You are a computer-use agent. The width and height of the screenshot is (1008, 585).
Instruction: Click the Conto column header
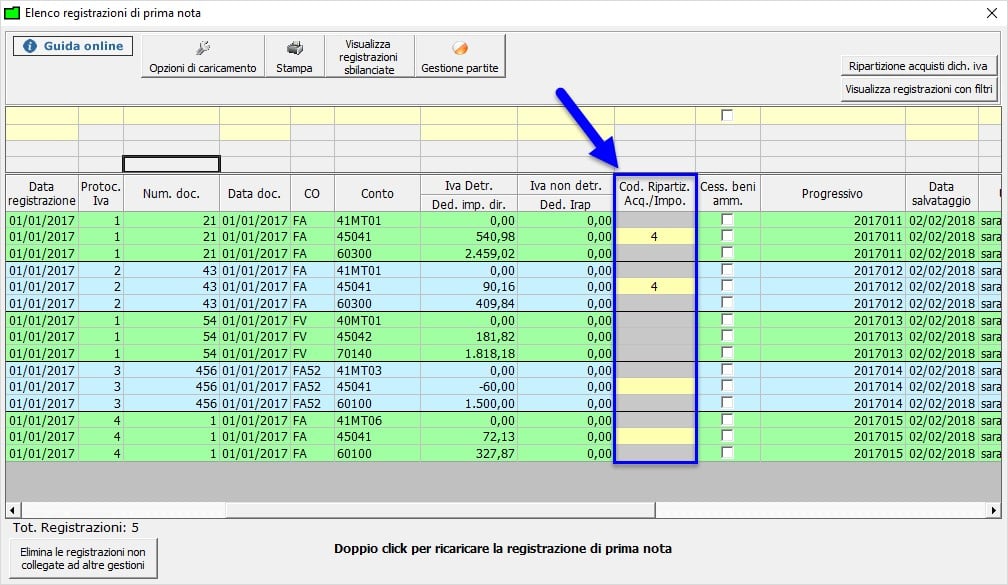coord(377,194)
